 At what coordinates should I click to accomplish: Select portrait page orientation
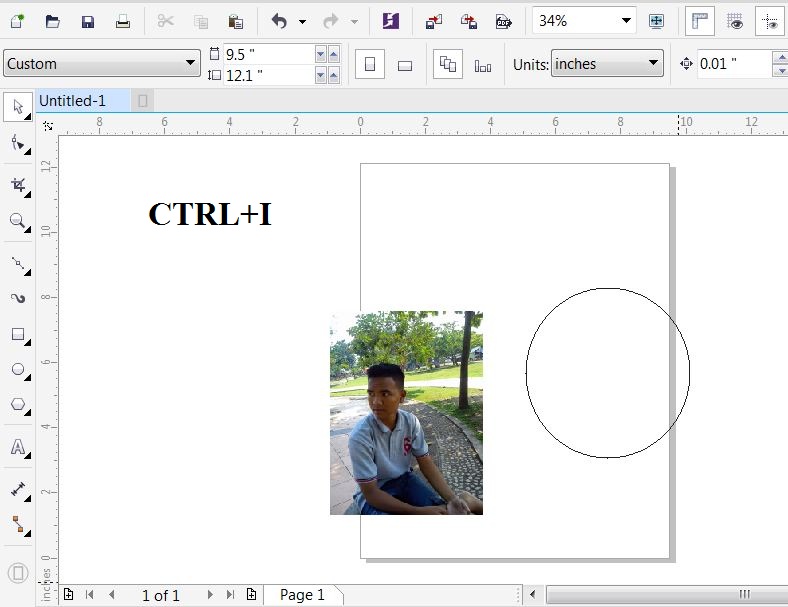coord(370,64)
